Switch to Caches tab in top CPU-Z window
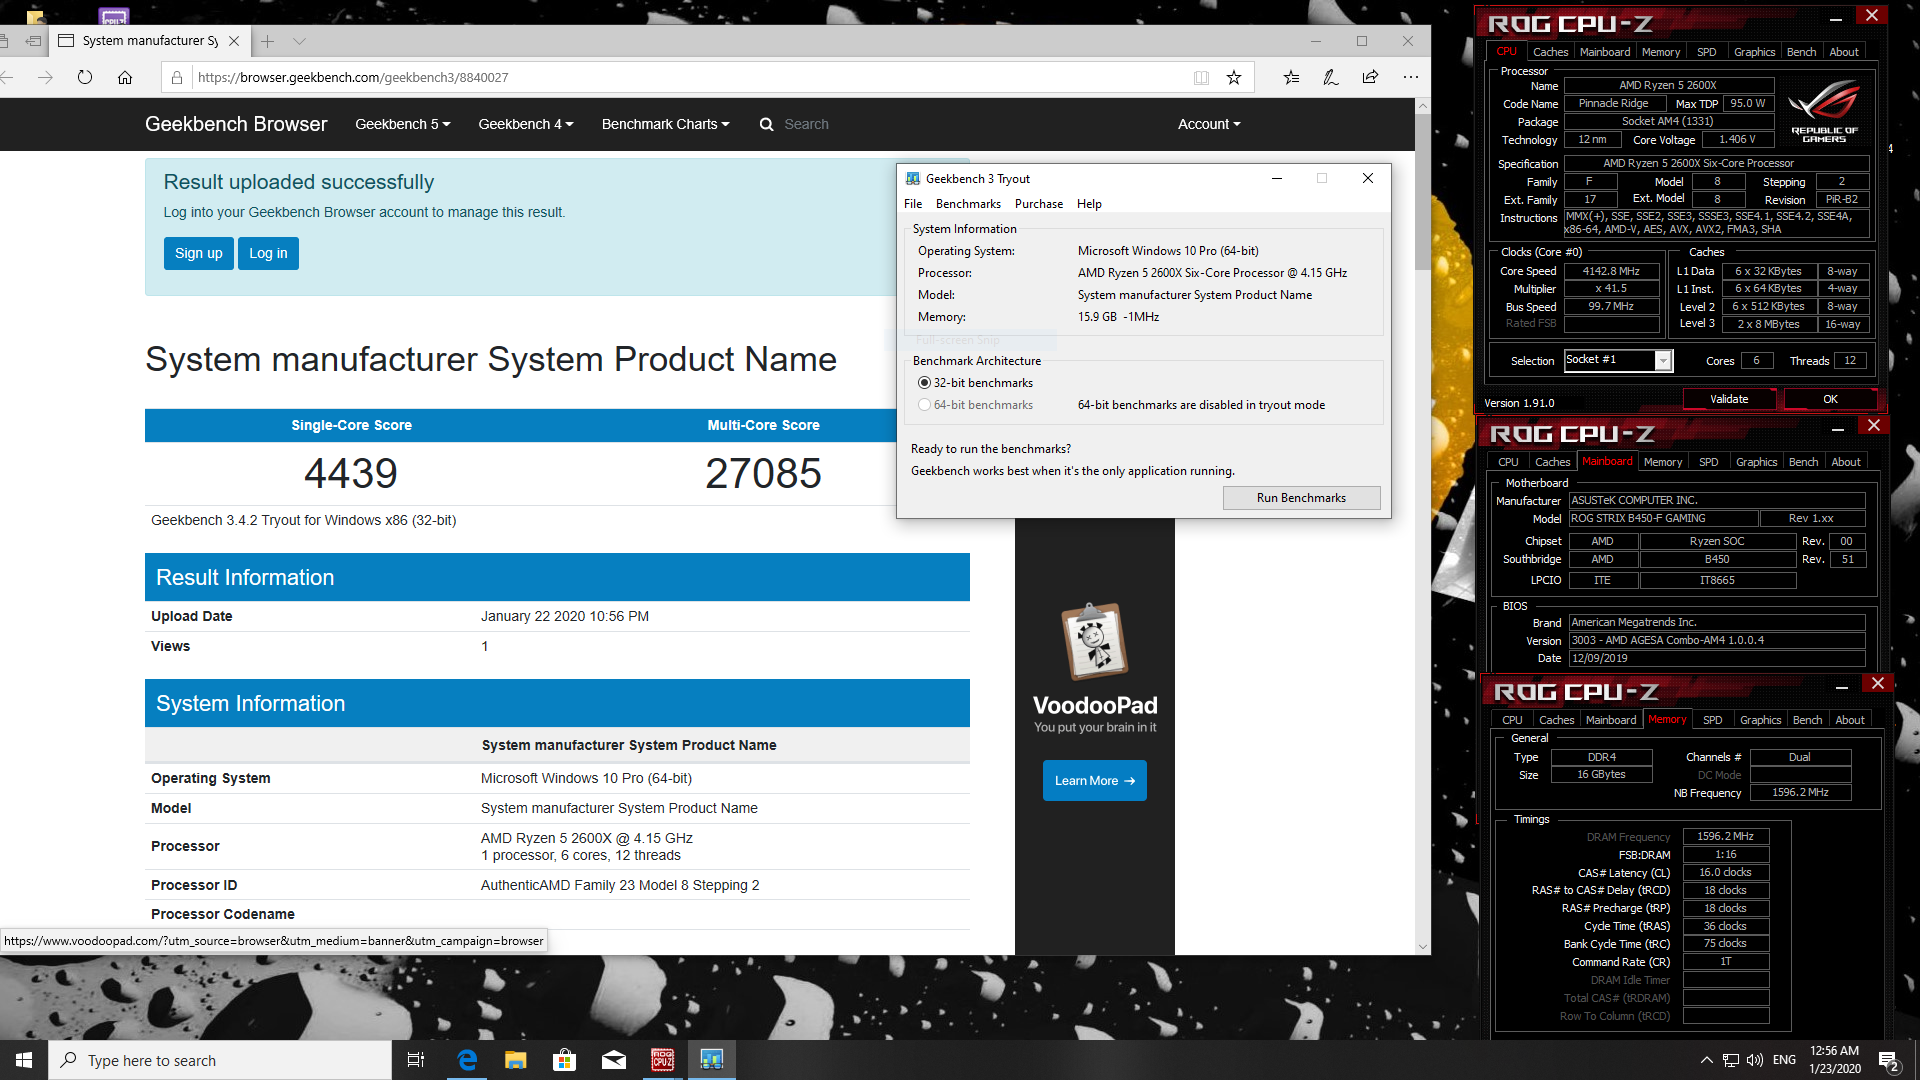 point(1550,52)
